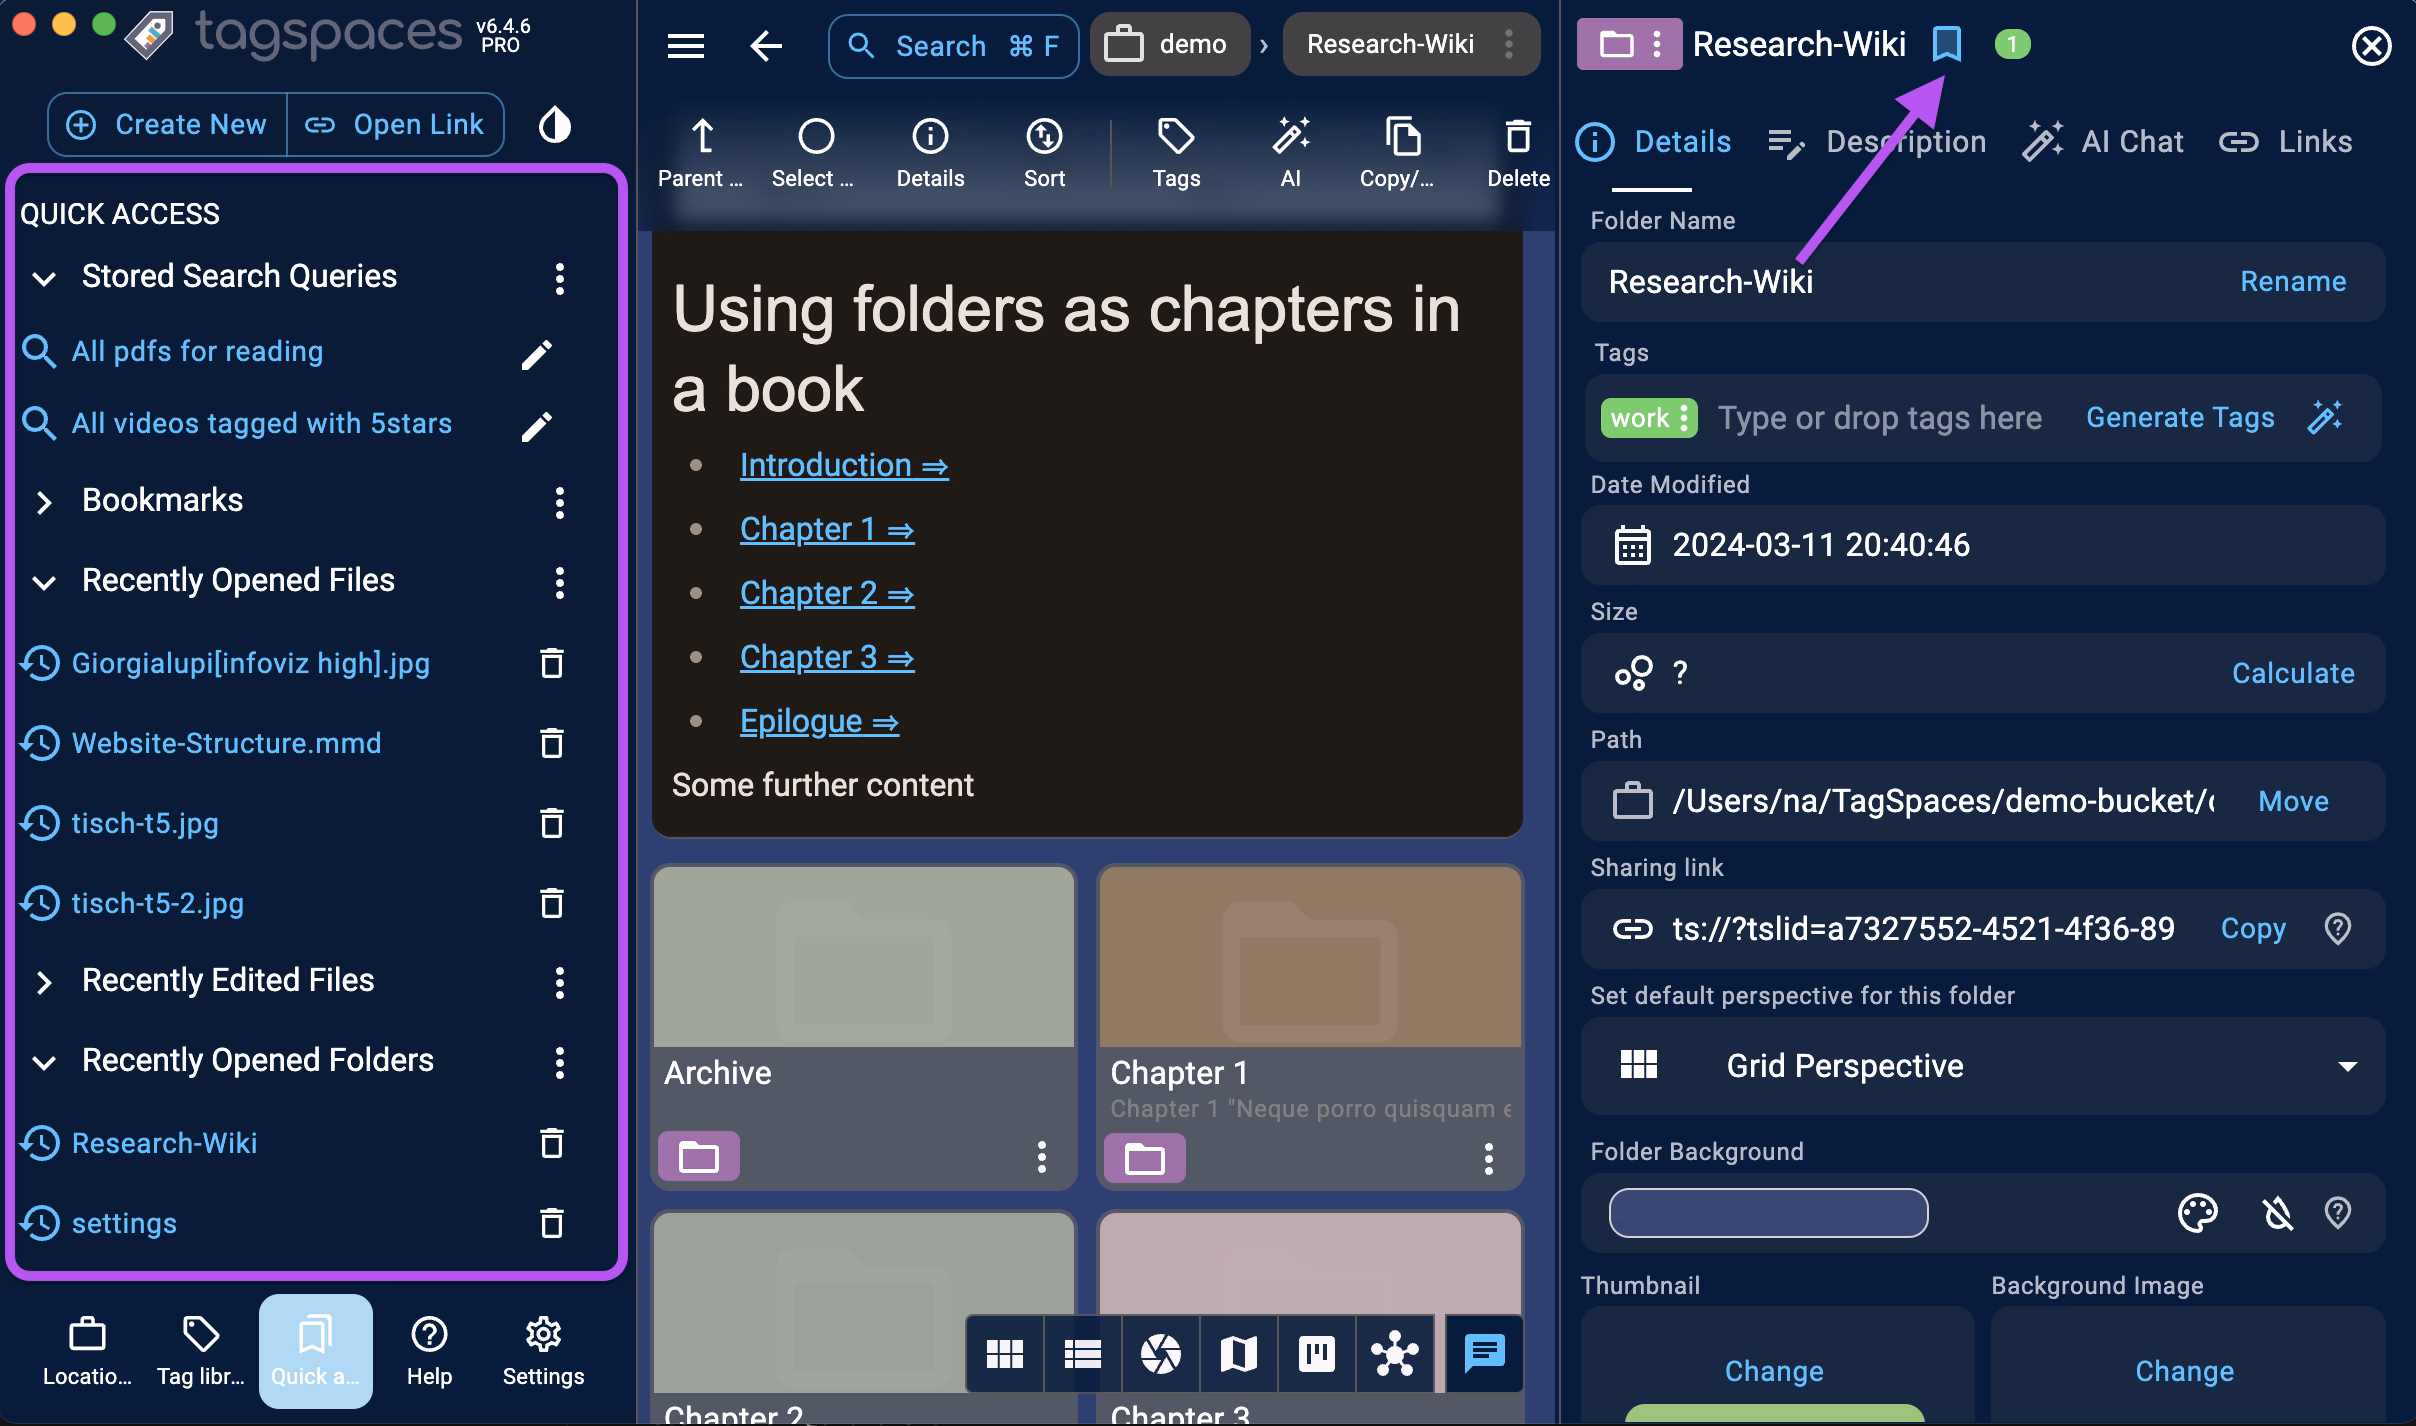Open the Chapter 2 link
This screenshot has width=2416, height=1426.
[x=826, y=593]
